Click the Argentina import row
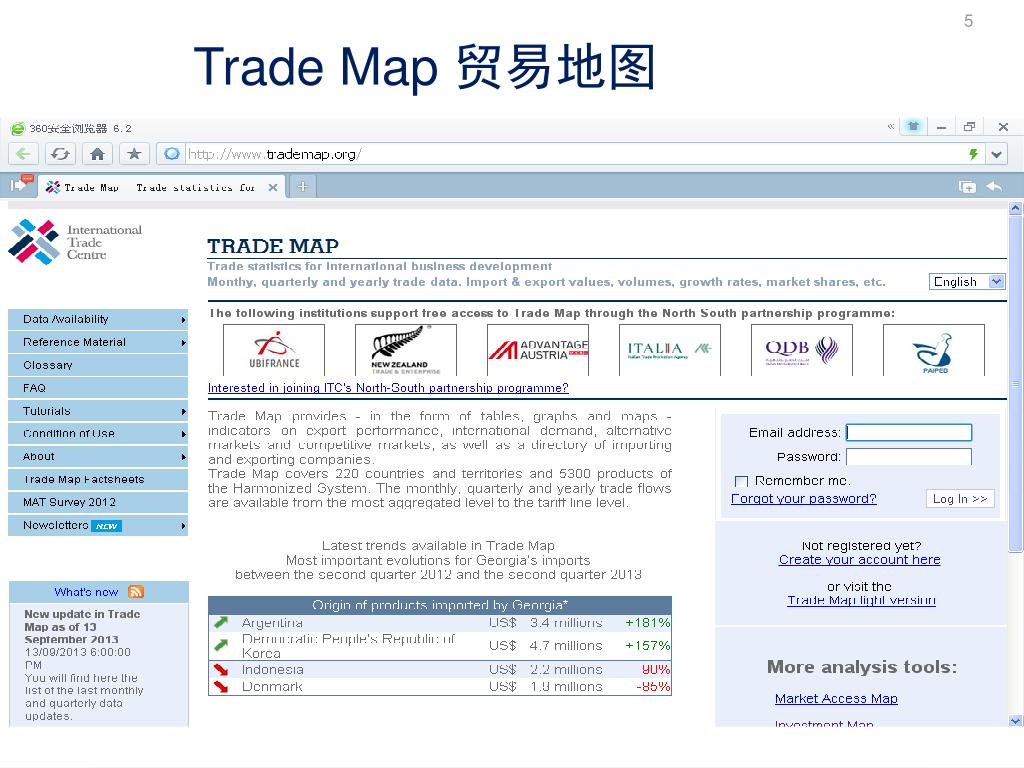Image resolution: width=1024 pixels, height=768 pixels. pos(440,623)
